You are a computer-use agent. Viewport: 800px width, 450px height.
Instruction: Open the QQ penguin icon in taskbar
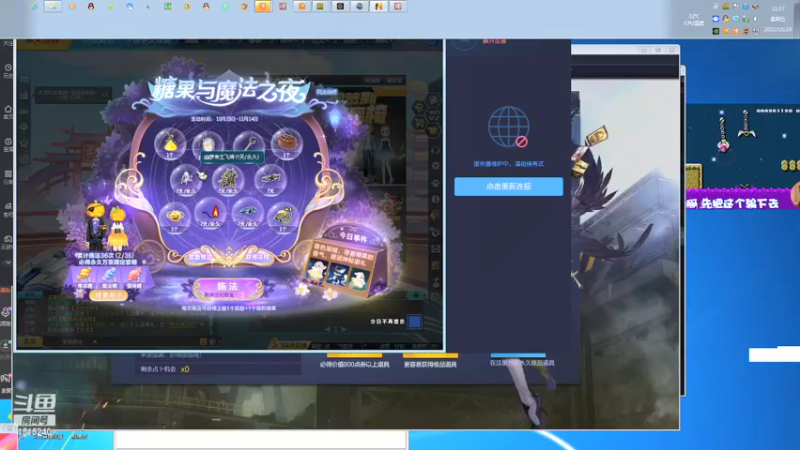click(x=91, y=6)
